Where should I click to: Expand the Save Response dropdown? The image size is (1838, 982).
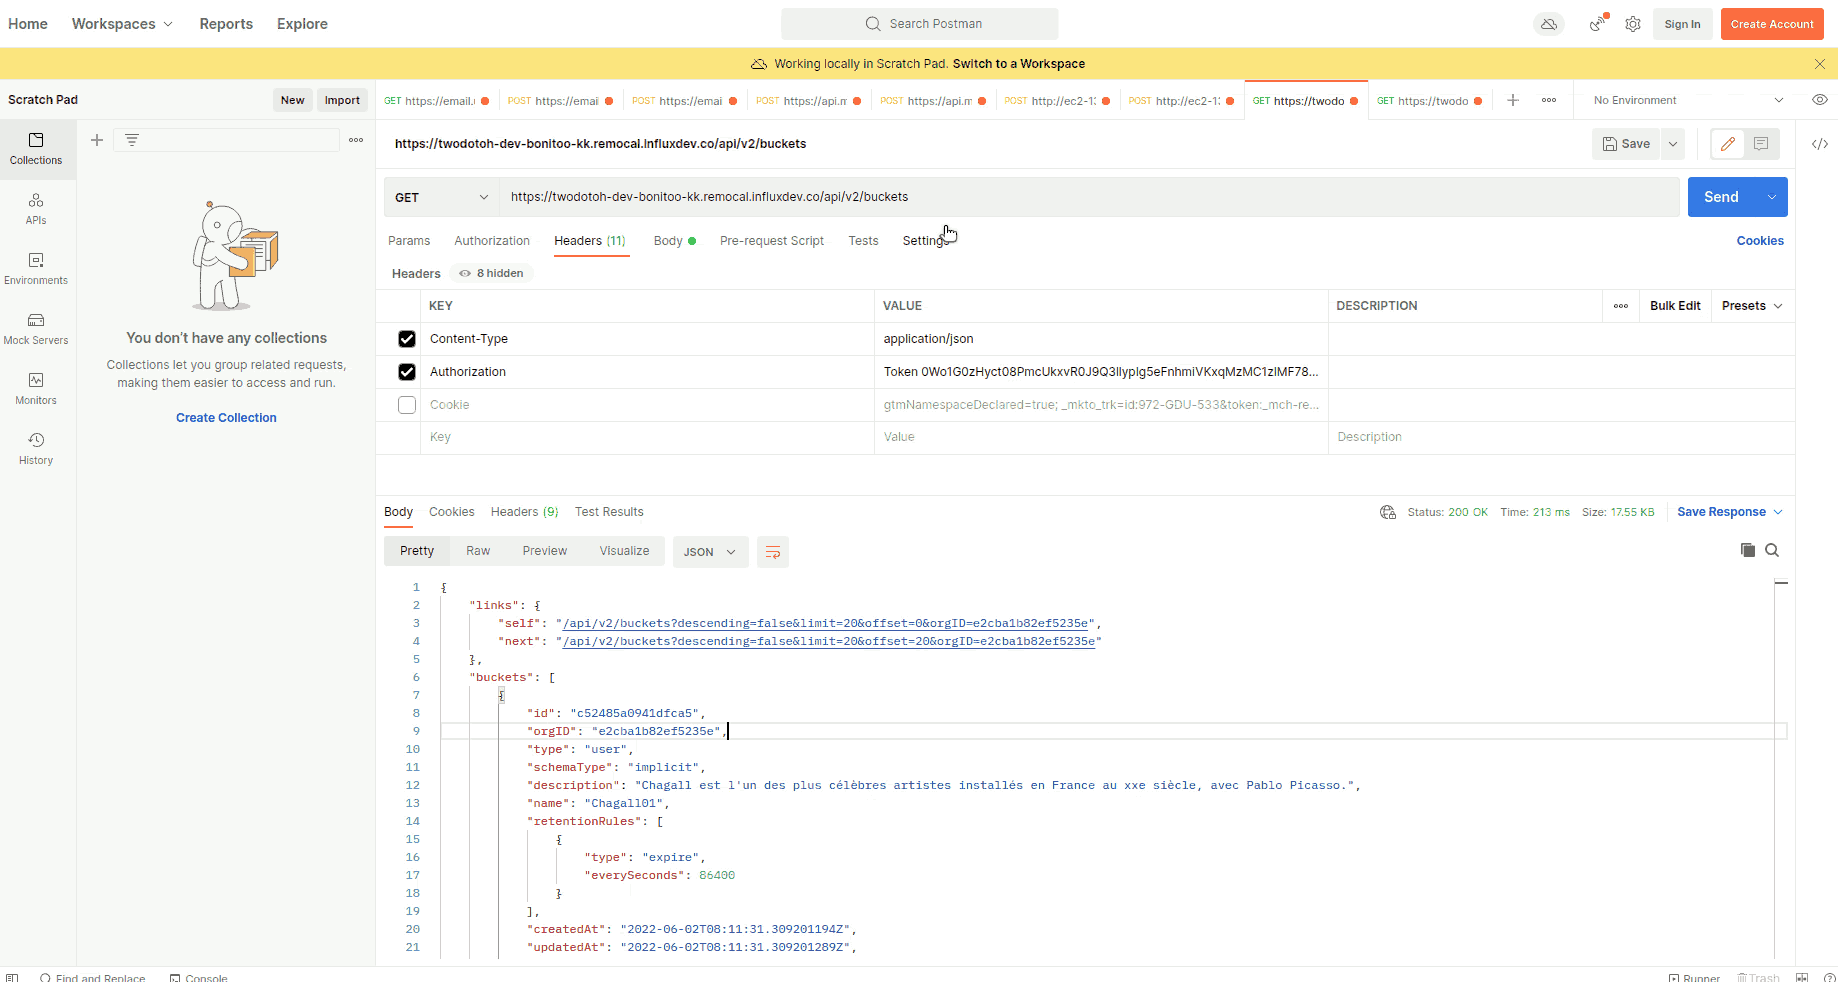[1730, 512]
